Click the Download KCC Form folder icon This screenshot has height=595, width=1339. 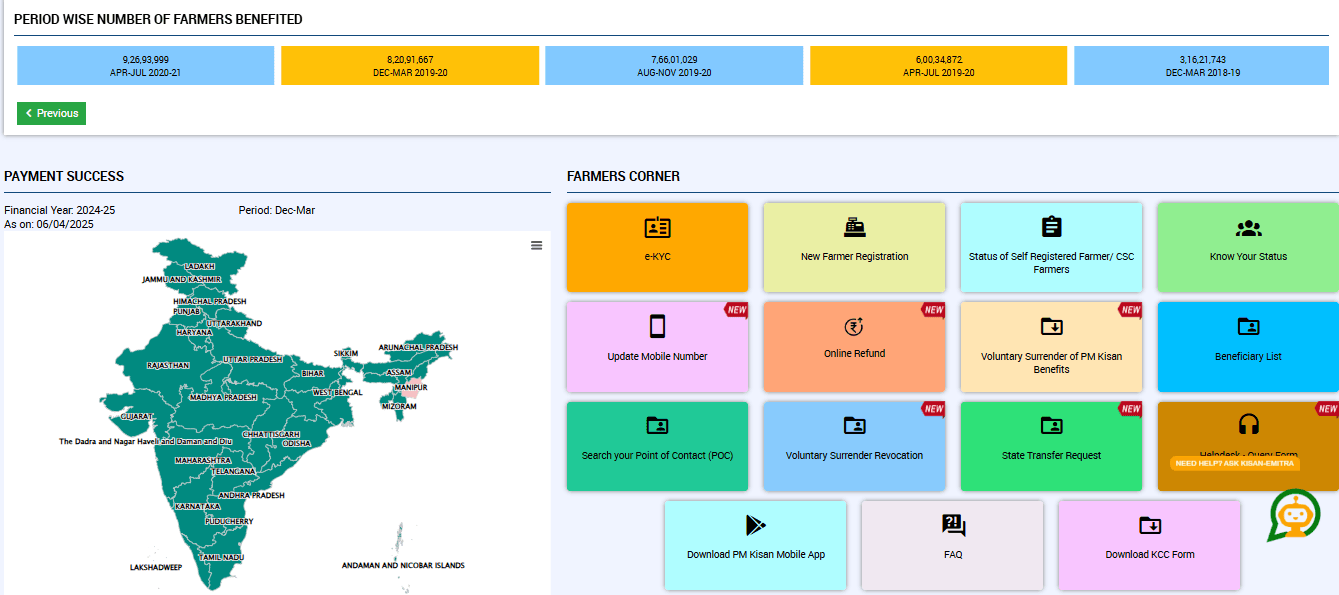tap(1150, 525)
